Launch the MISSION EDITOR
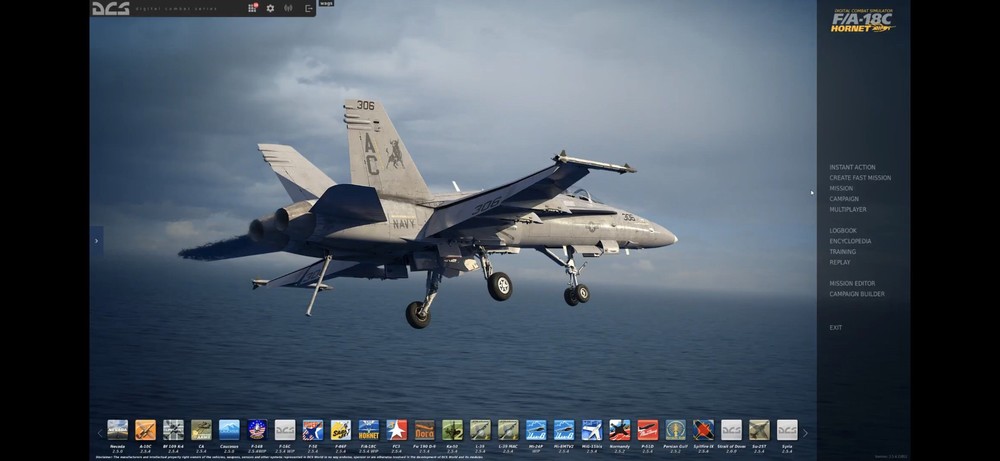The image size is (1000, 461). (x=852, y=283)
